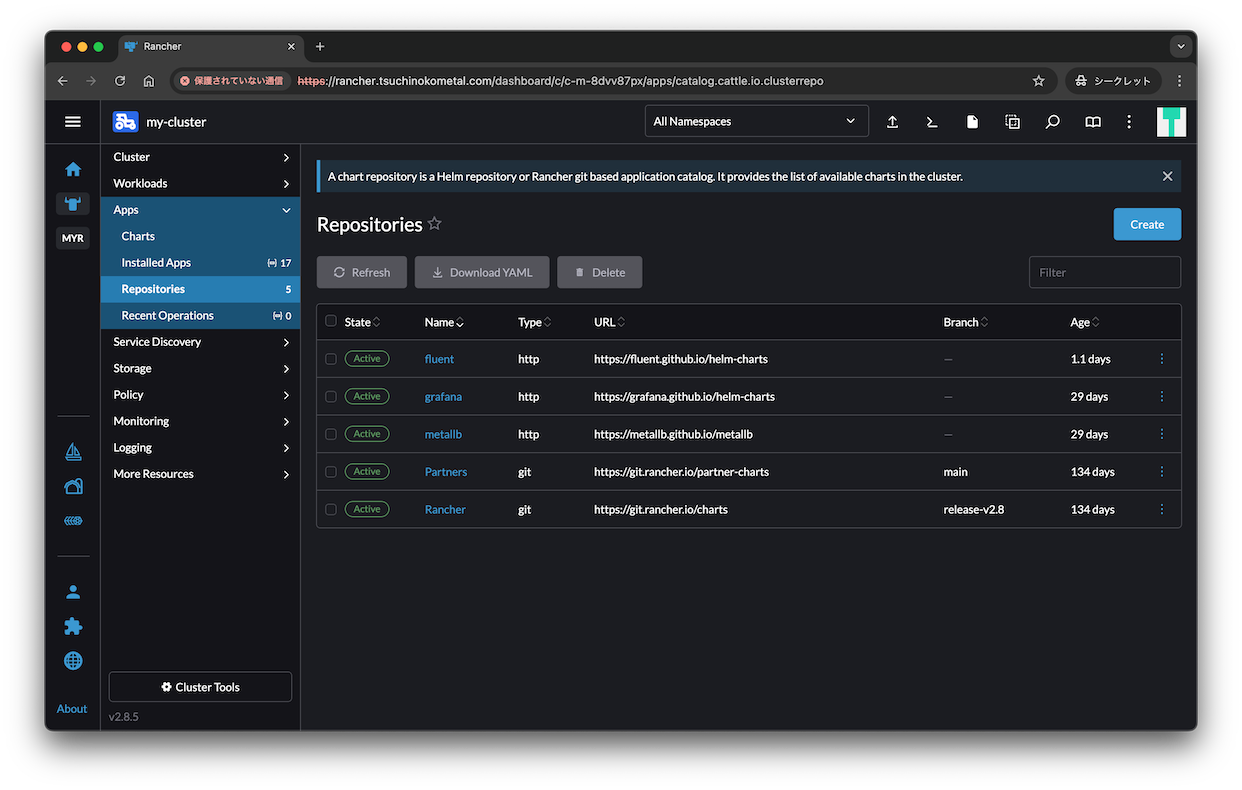The image size is (1242, 790).
Task: Open header three-dot more menu
Action: point(1129,121)
